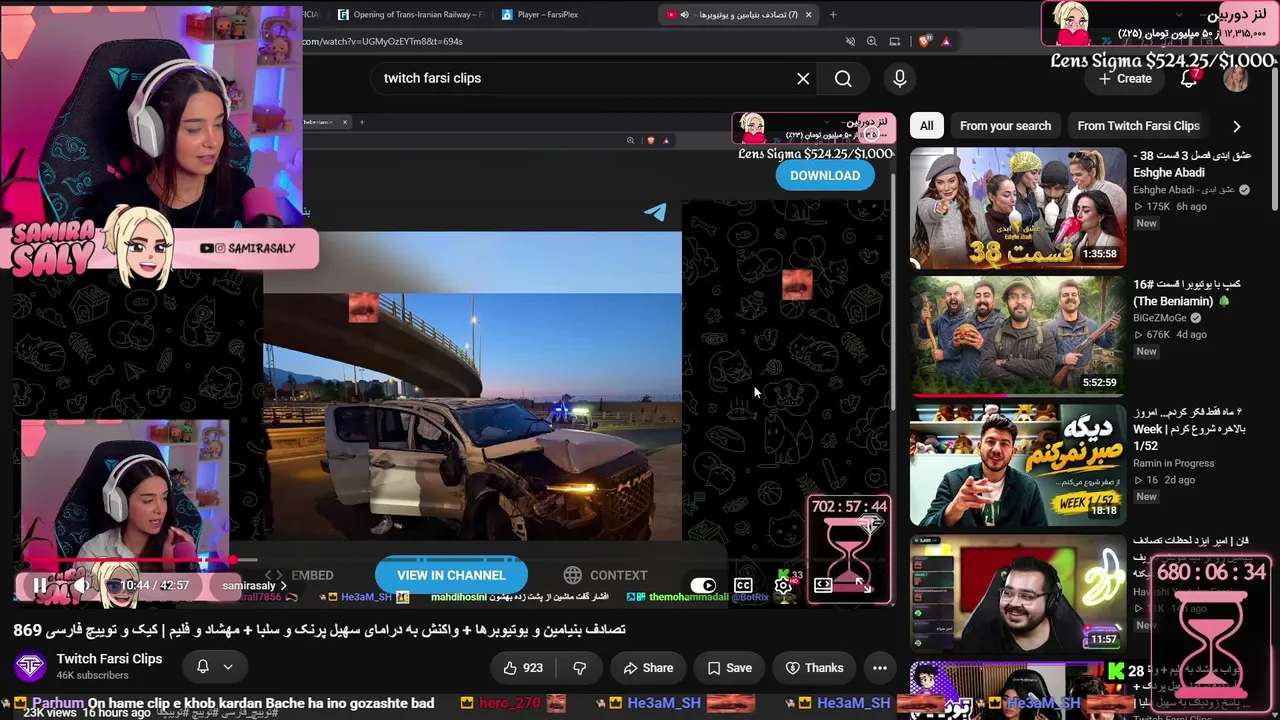Start voice search with the microphone
1280x720 pixels.
pos(900,78)
